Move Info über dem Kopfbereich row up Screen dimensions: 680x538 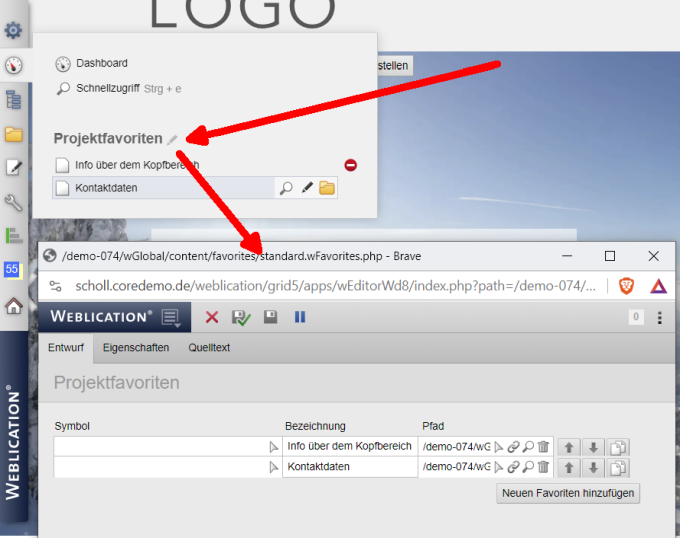(569, 447)
